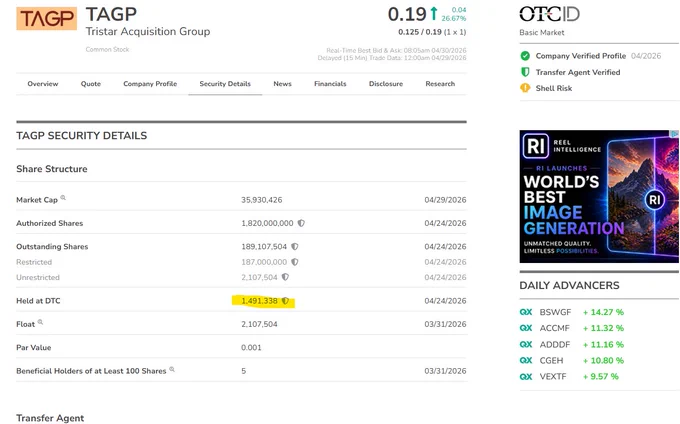Click the Market Cap value 35,930,426
This screenshot has width=680, height=424.
click(262, 200)
